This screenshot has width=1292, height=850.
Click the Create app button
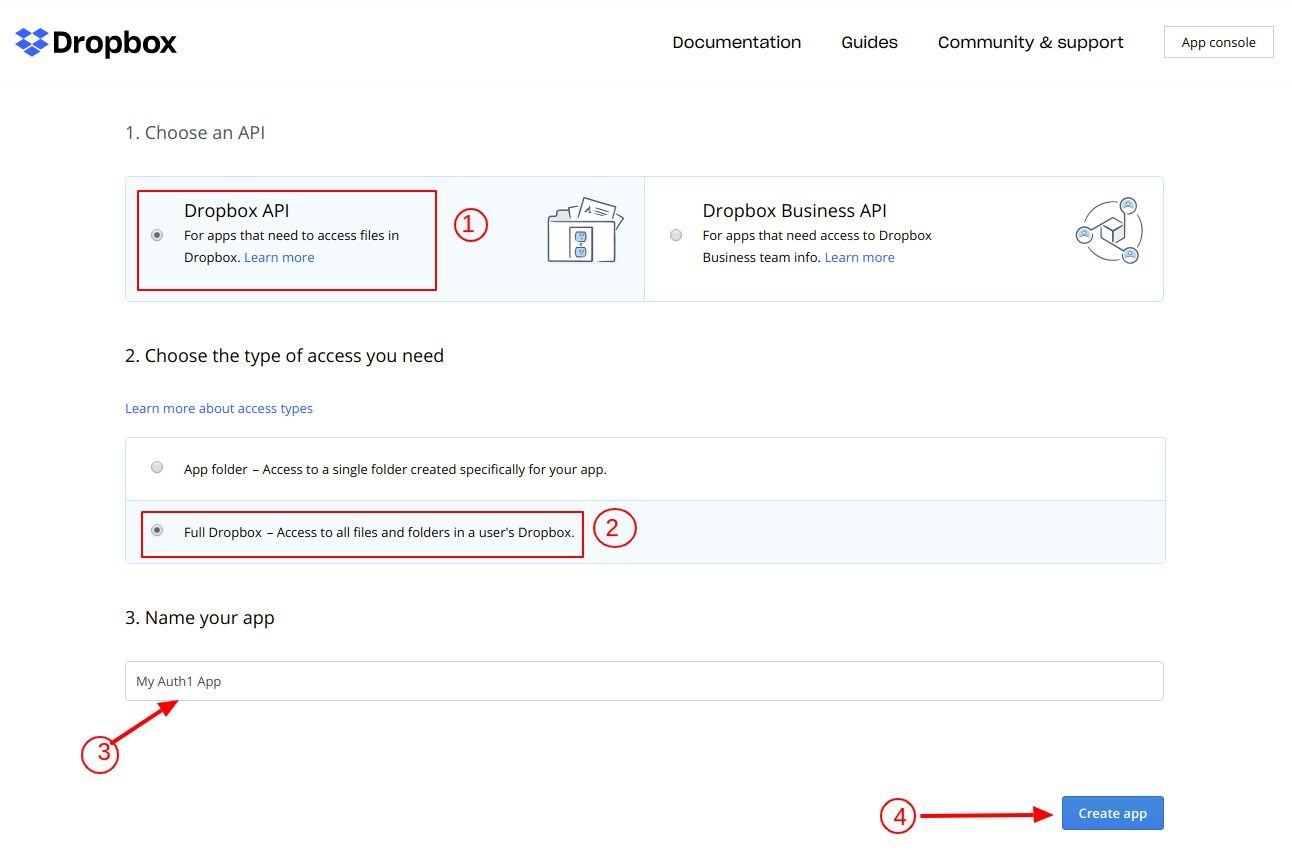tap(1112, 813)
